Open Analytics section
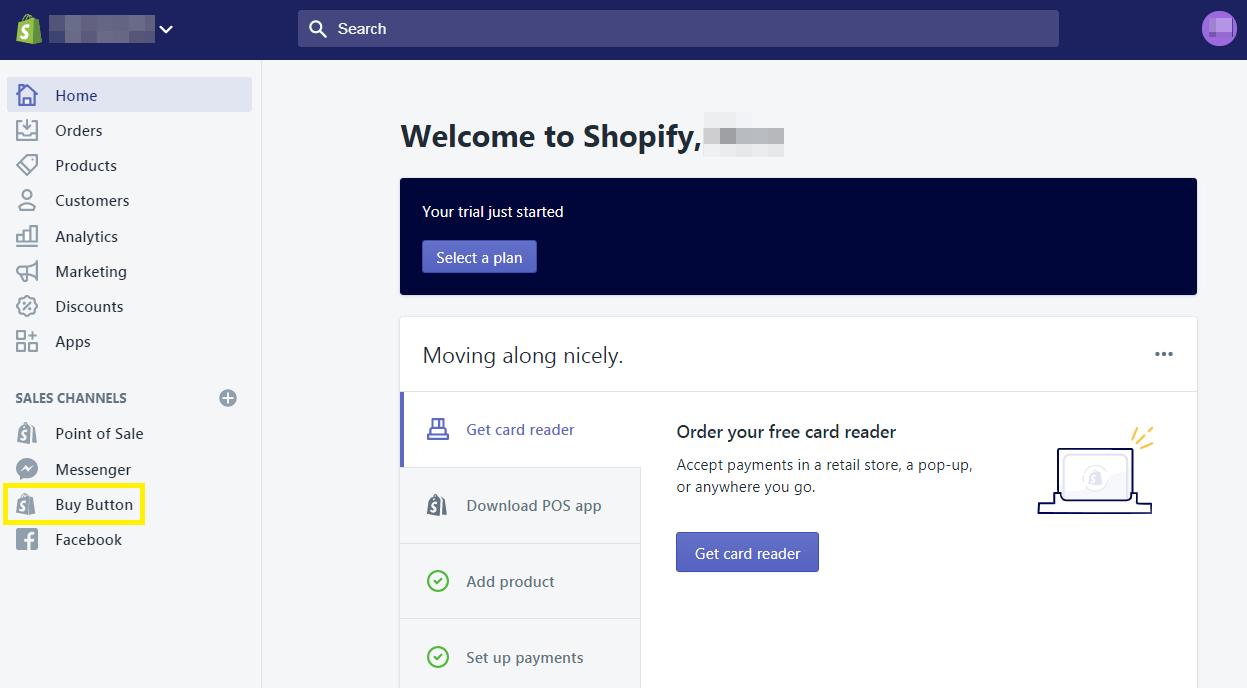The image size is (1247, 688). coord(86,237)
